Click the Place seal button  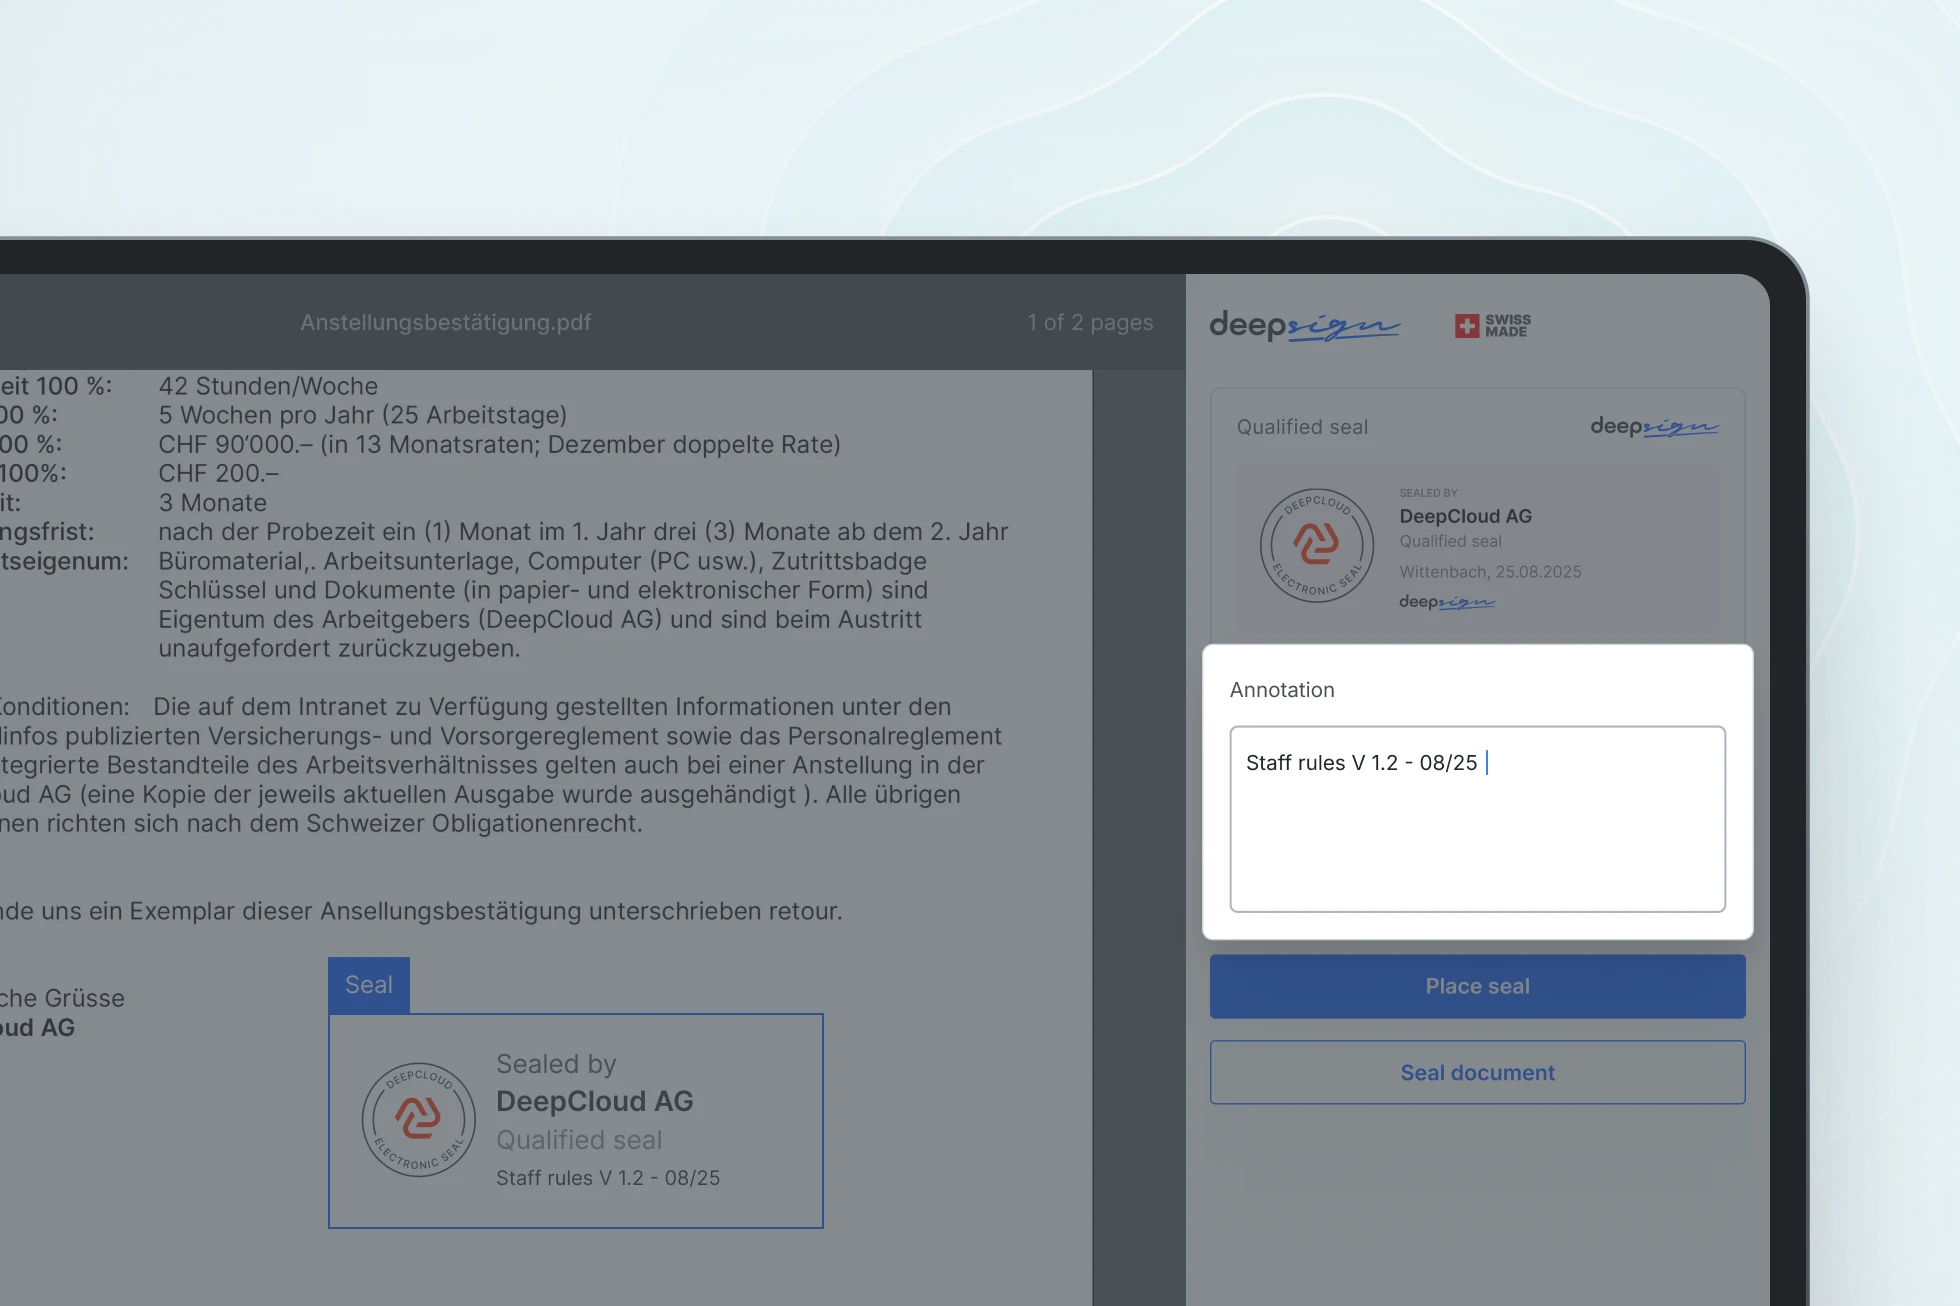(1477, 986)
